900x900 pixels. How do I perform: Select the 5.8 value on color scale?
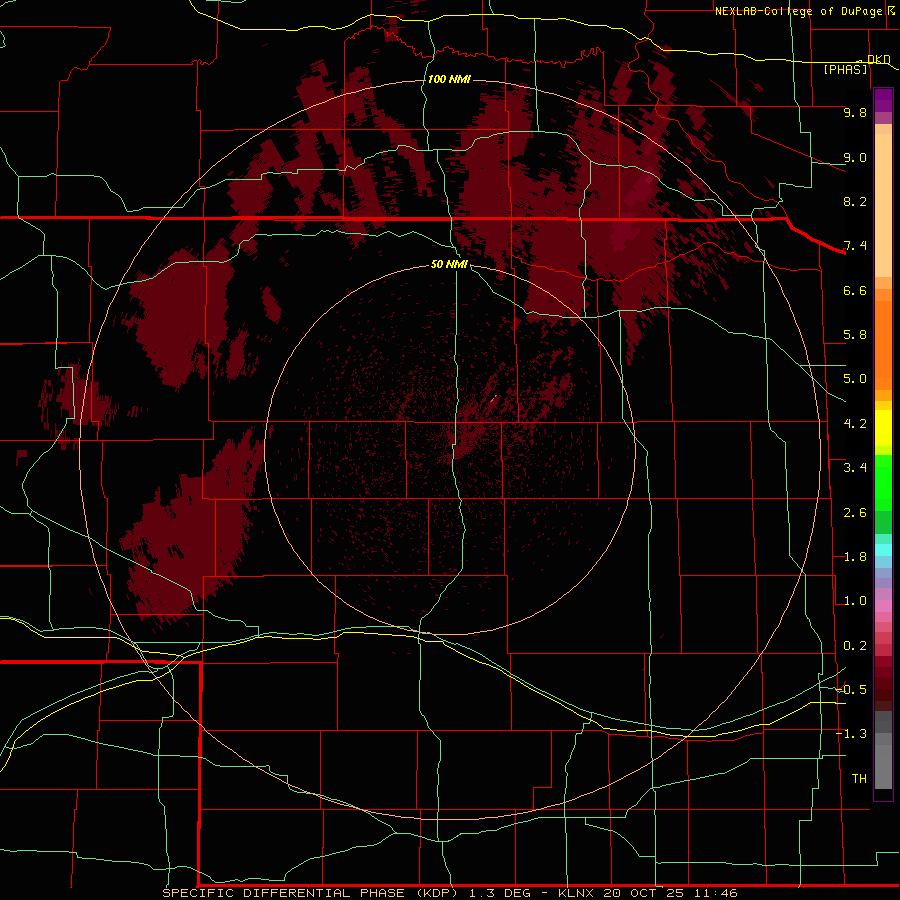(x=855, y=335)
